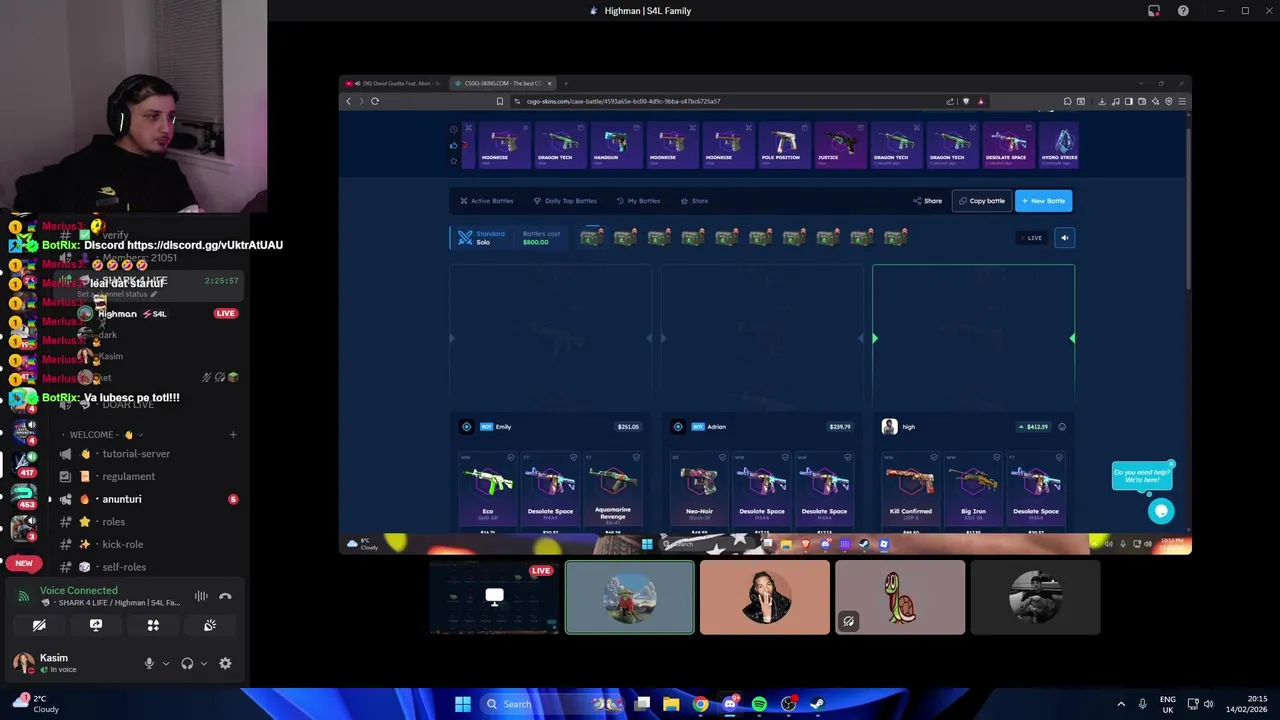Viewport: 1280px width, 720px height.
Task: Select the turtle avatar participant tile
Action: [900, 597]
